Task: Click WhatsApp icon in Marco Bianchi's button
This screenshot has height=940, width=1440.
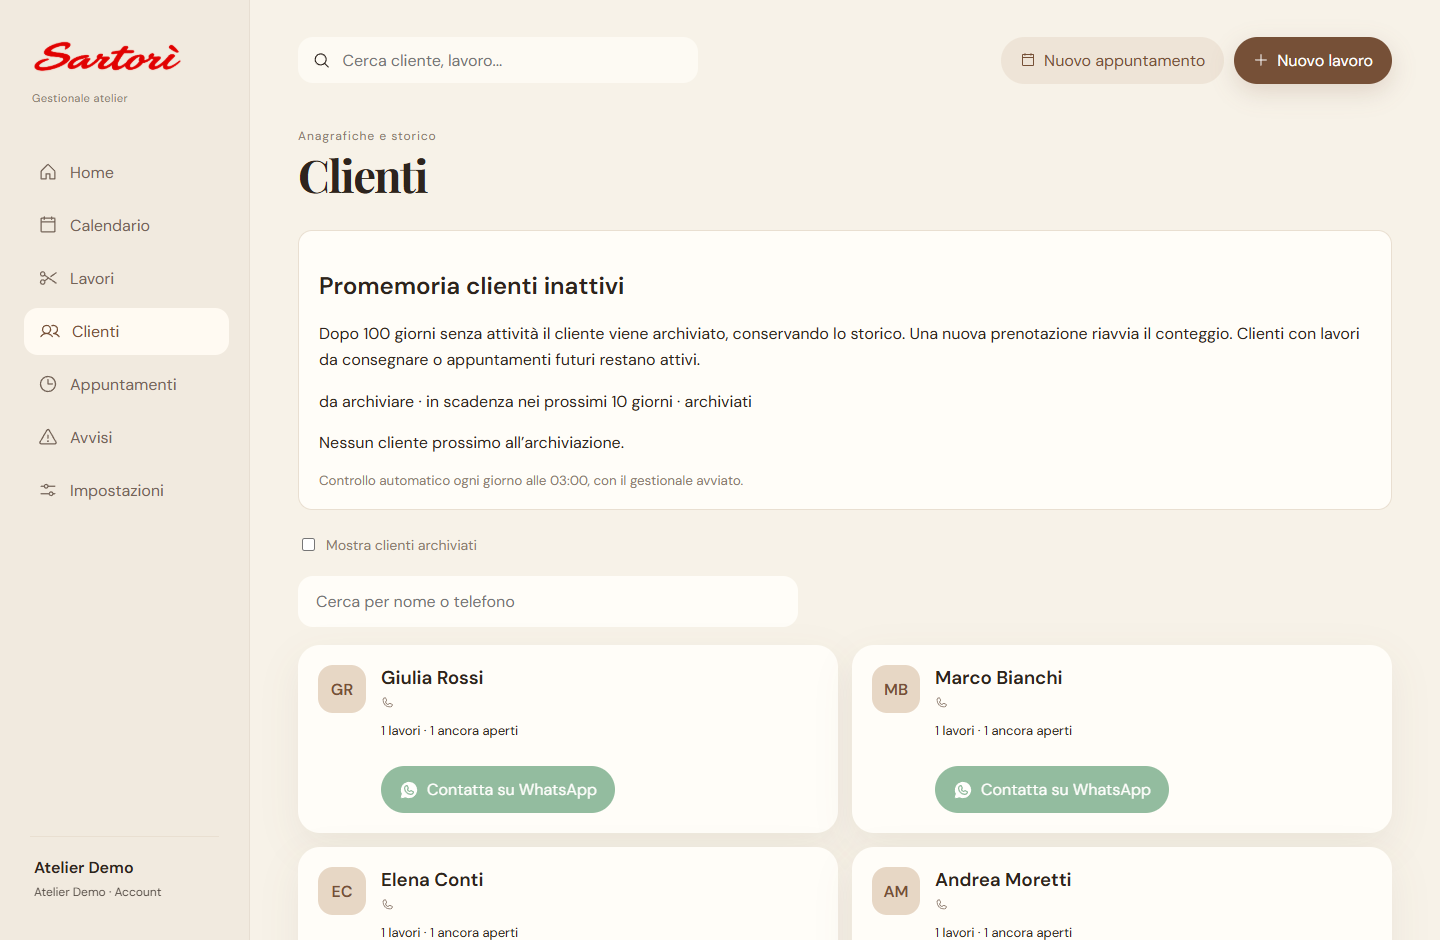Action: coord(963,790)
